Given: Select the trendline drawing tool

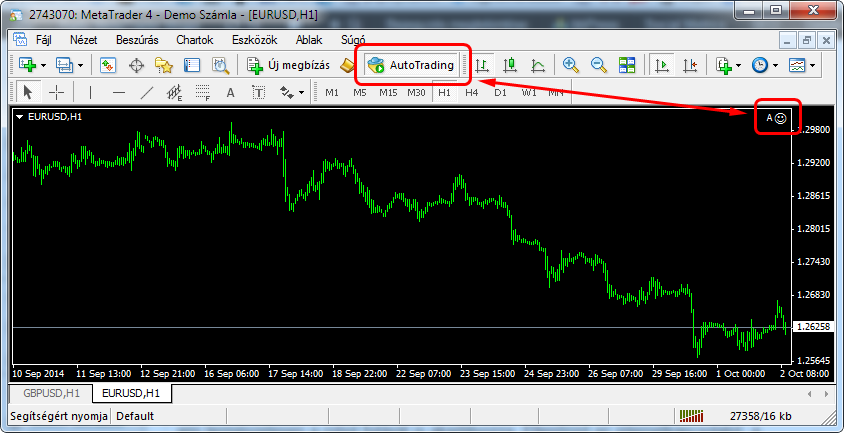Looking at the screenshot, I should click(x=147, y=93).
